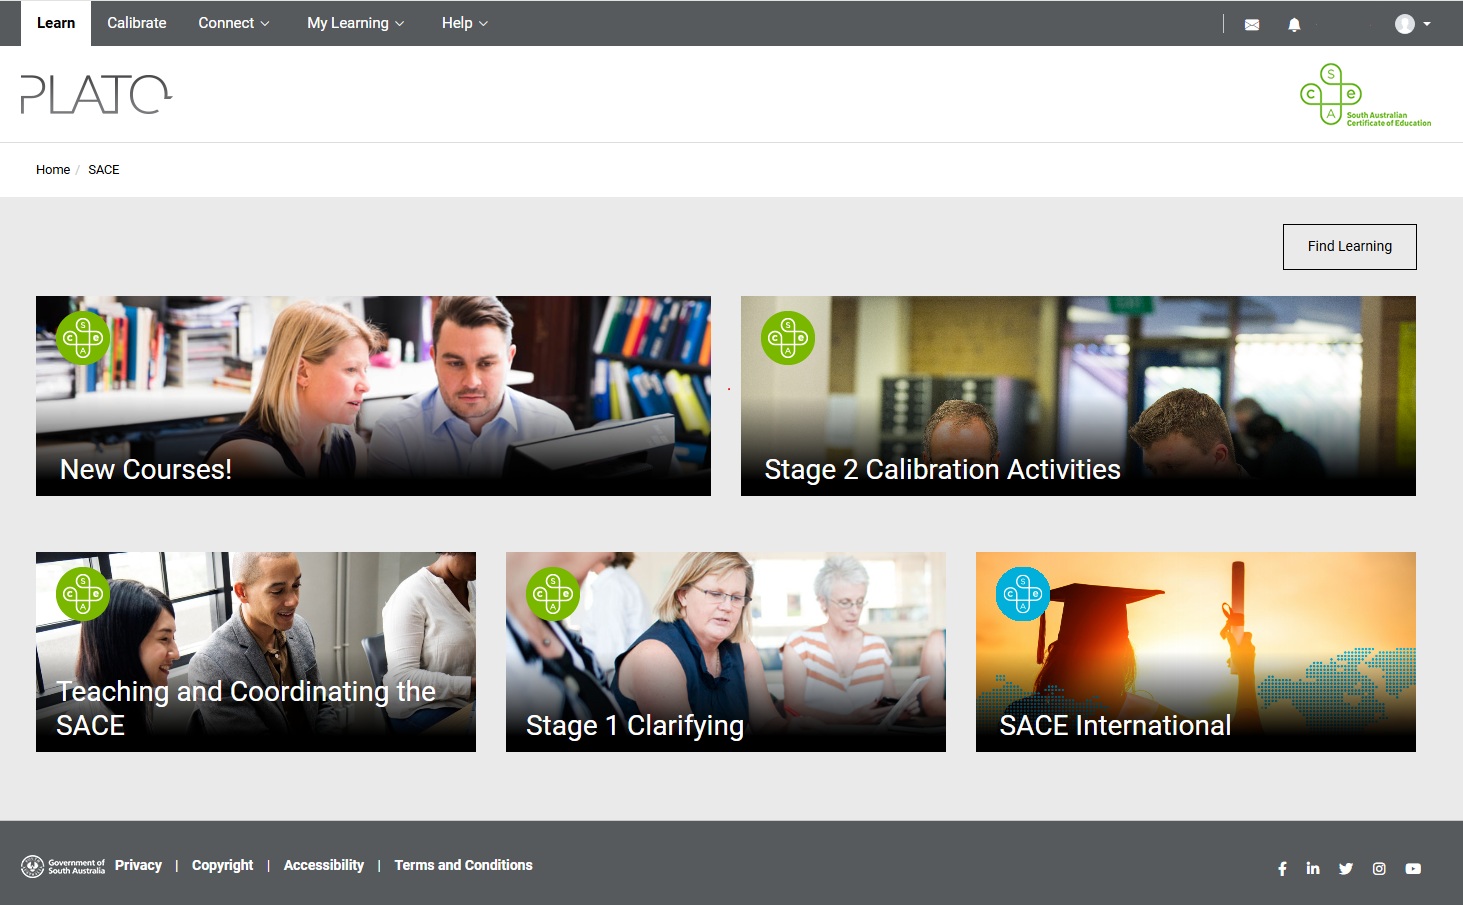Open the LinkedIn icon in footer
This screenshot has height=905, width=1463.
tap(1313, 868)
